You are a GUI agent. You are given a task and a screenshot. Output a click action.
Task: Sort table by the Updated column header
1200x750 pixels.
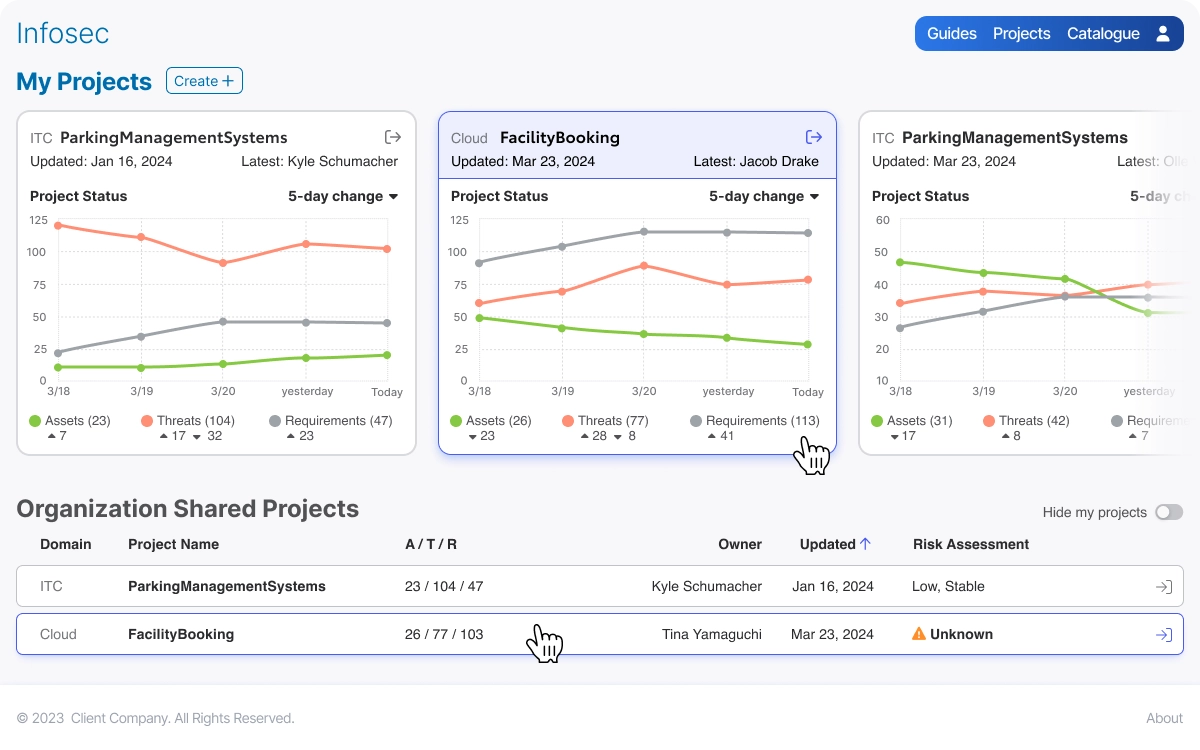pos(827,544)
